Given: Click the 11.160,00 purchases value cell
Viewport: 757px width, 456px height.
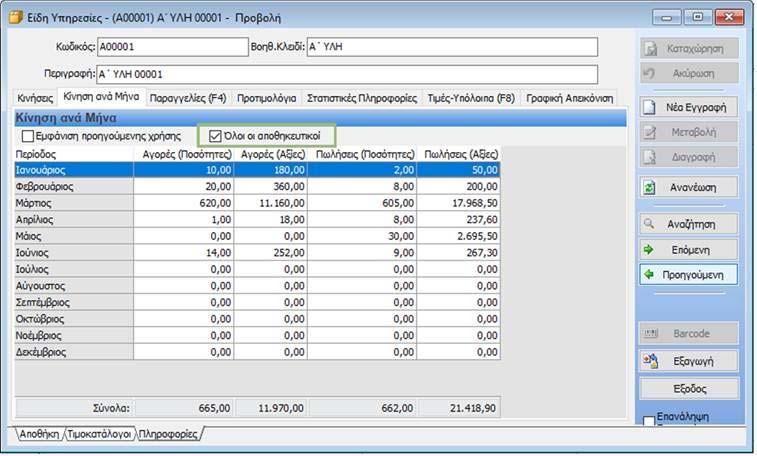Looking at the screenshot, I should tap(271, 203).
